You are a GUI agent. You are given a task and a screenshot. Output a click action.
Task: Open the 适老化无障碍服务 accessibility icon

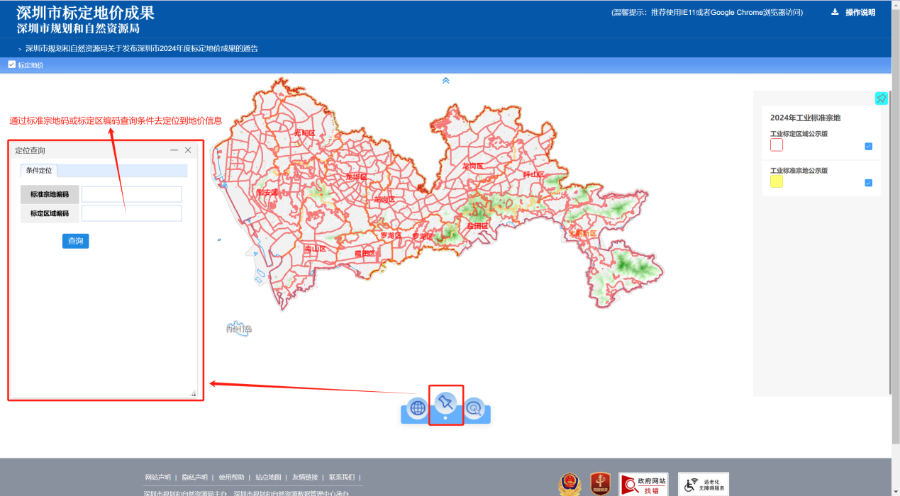705,484
